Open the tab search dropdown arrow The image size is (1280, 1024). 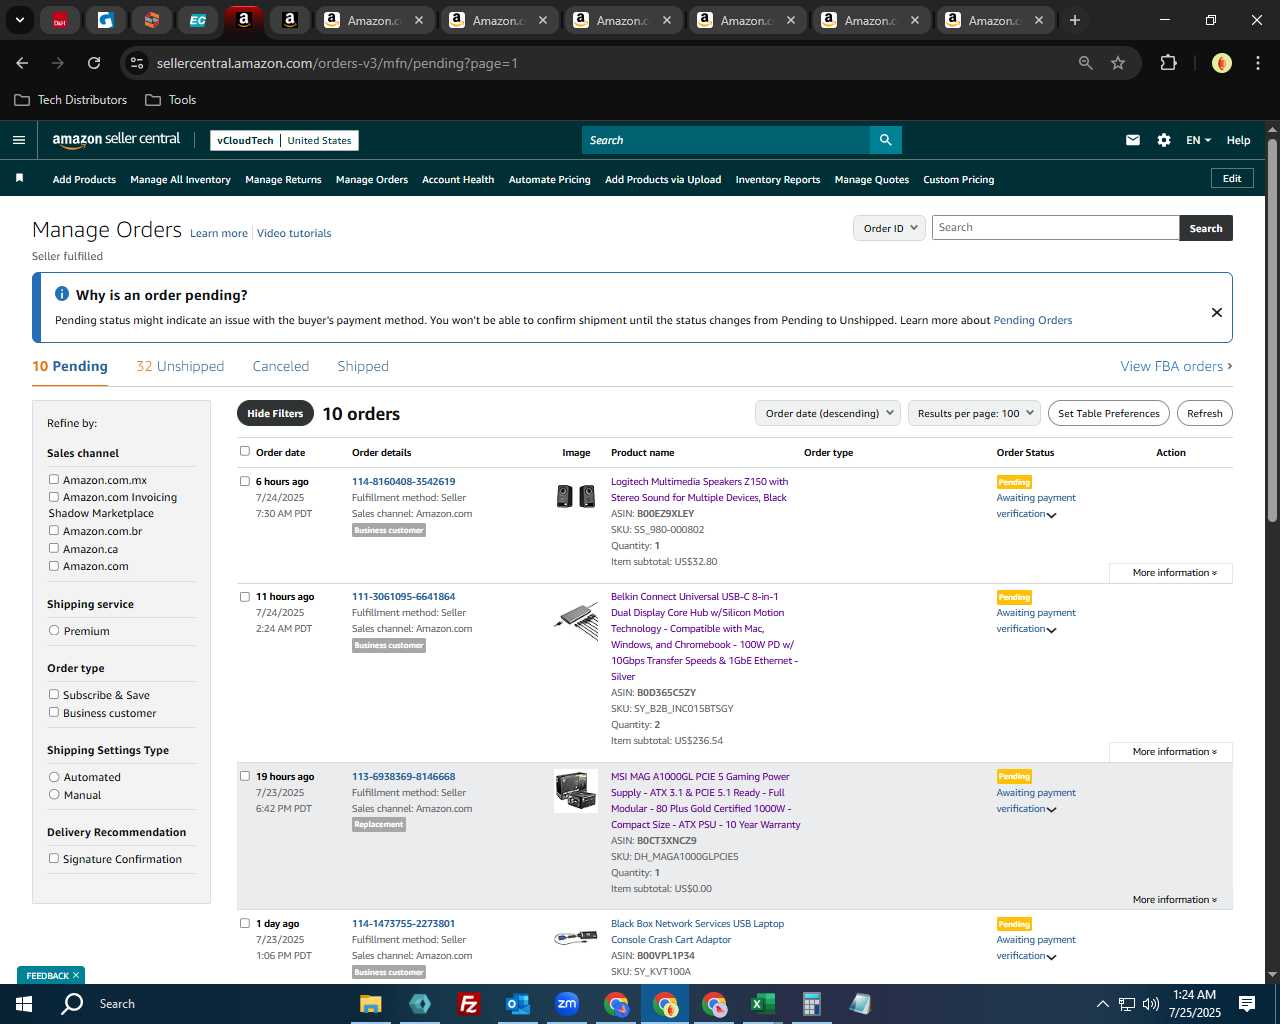pyautogui.click(x=19, y=20)
